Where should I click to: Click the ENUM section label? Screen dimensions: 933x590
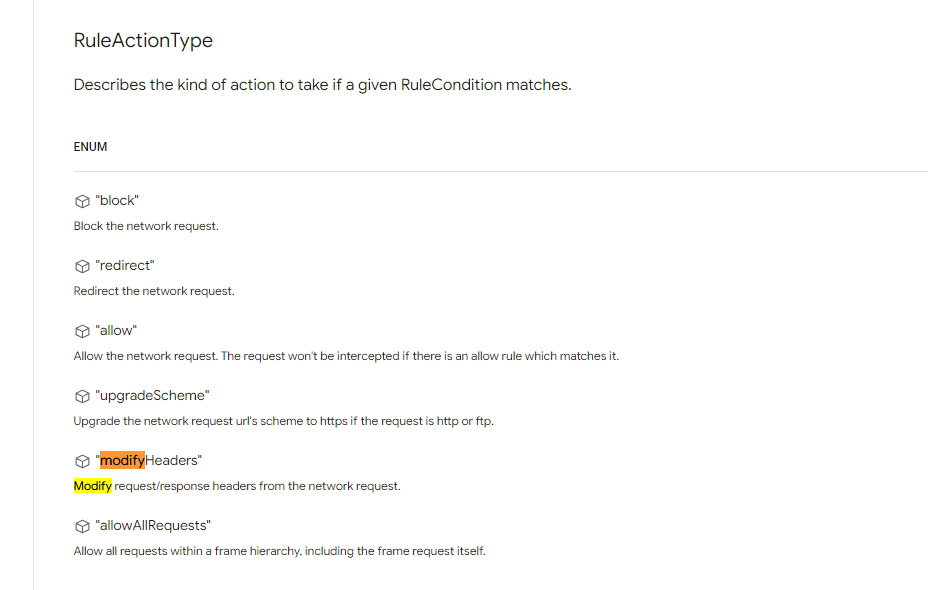pyautogui.click(x=90, y=147)
